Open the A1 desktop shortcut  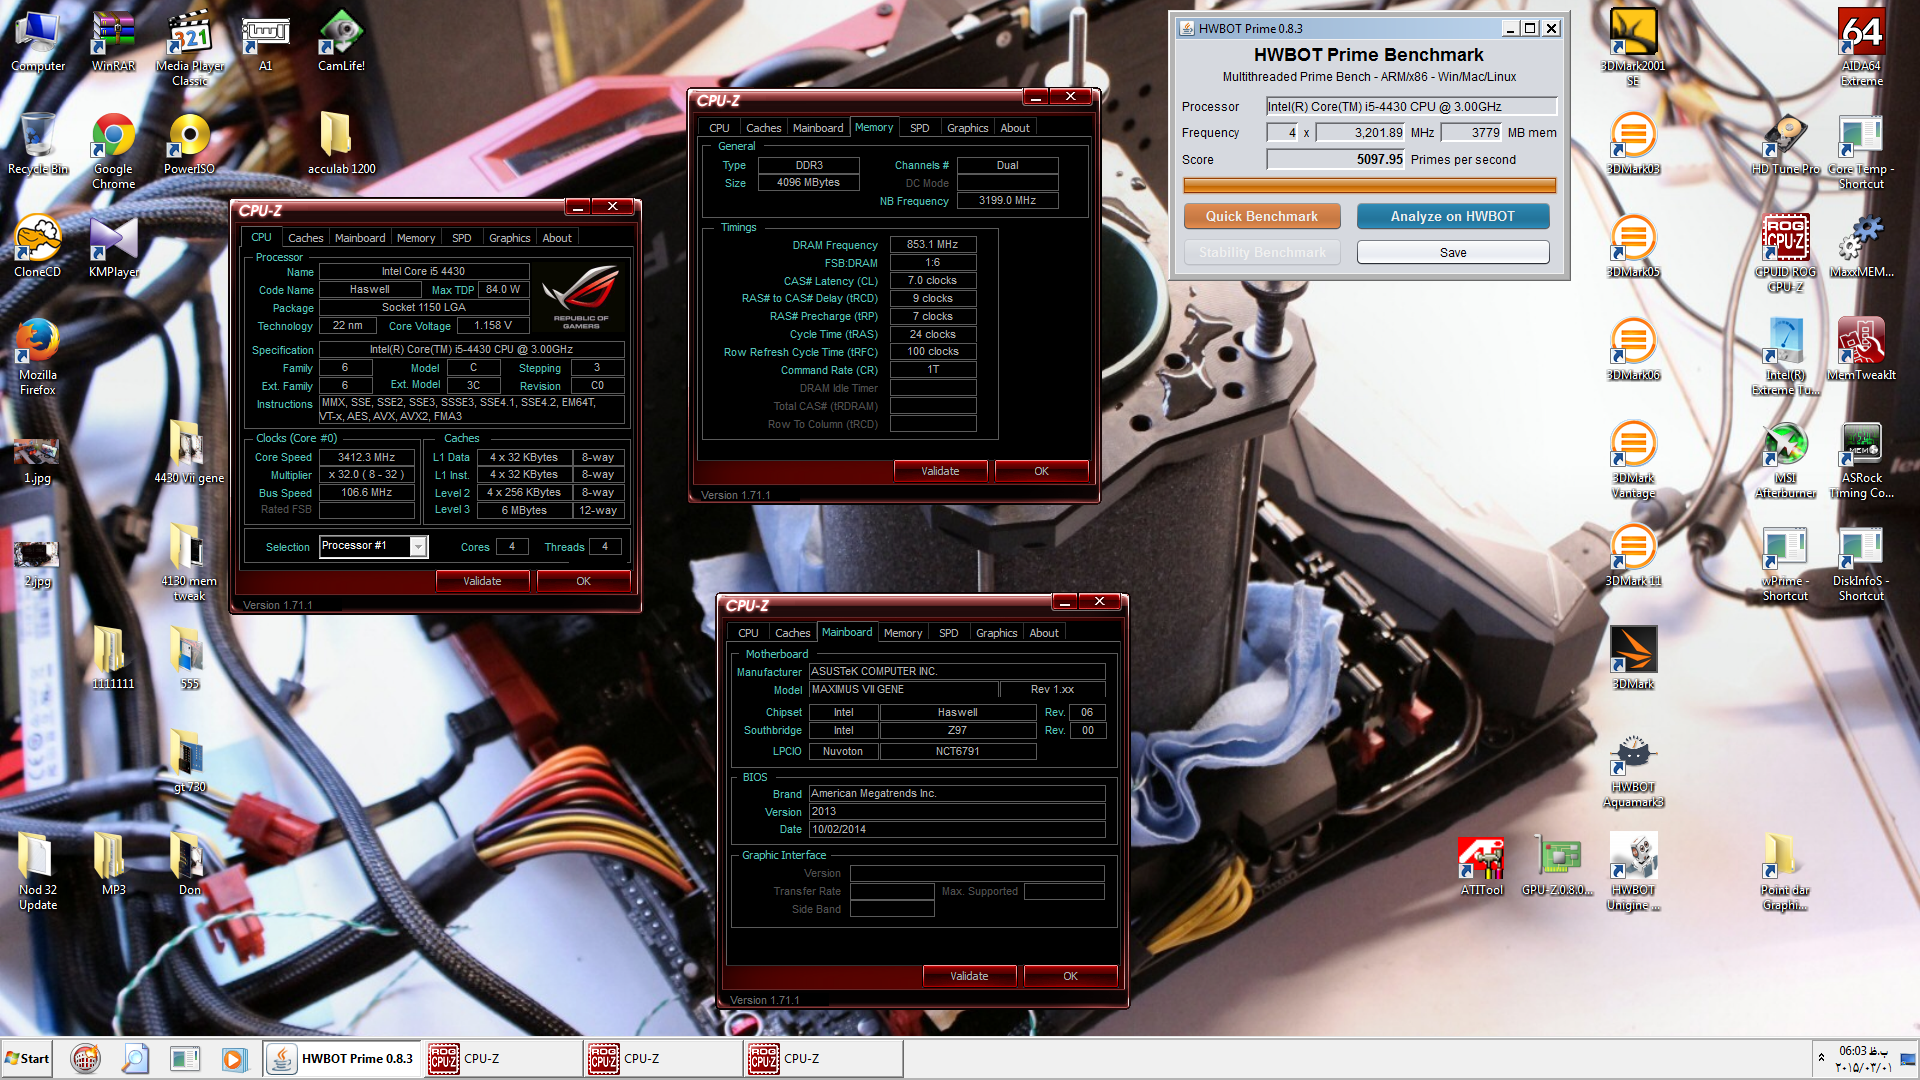[x=265, y=40]
